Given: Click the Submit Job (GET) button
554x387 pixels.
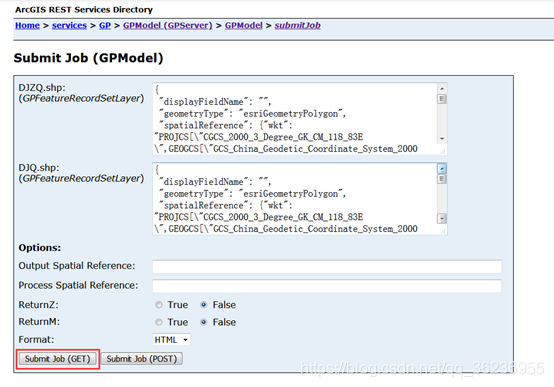Looking at the screenshot, I should point(58,359).
